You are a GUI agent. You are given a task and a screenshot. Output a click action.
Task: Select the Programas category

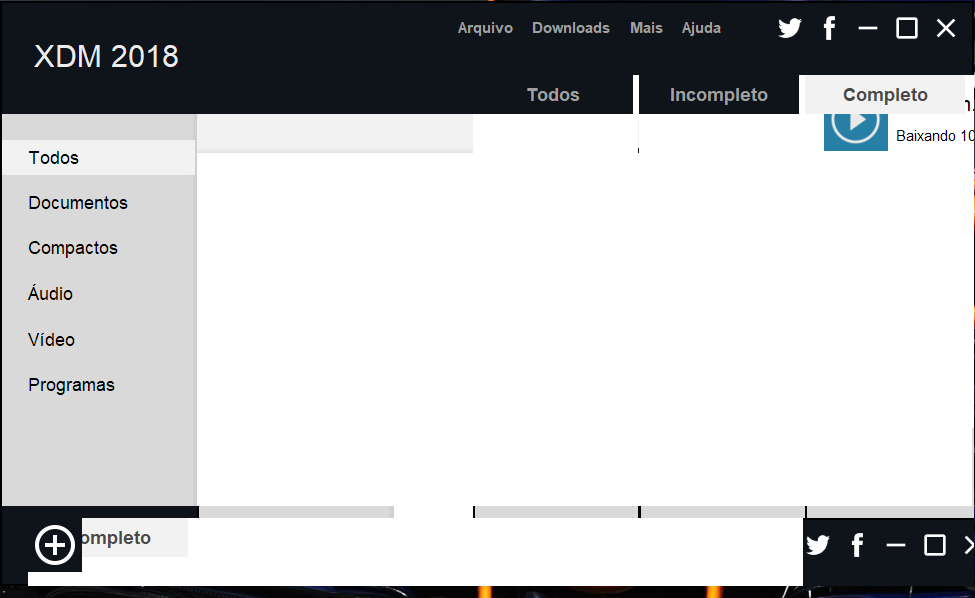(x=72, y=385)
